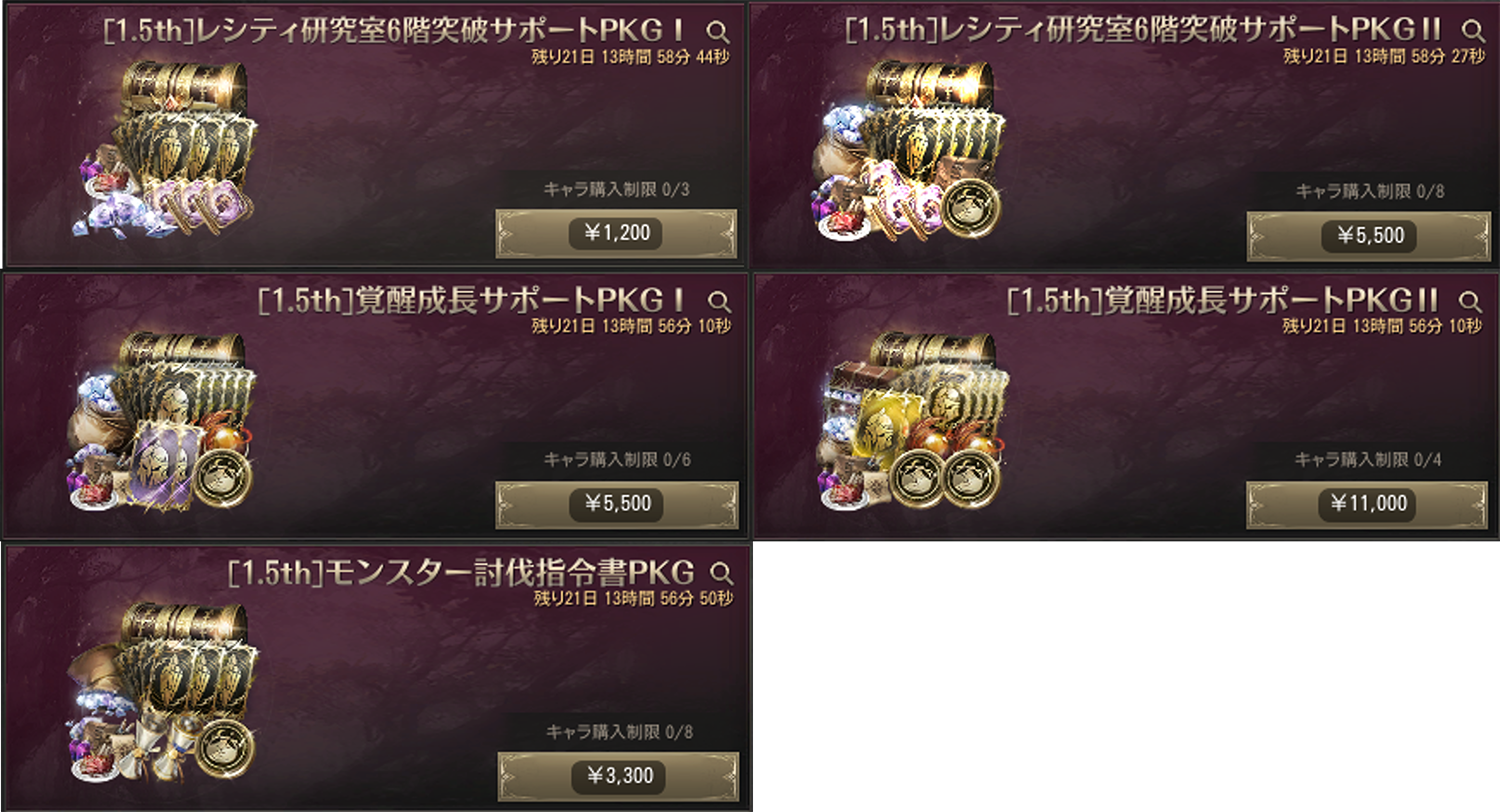1500x812 pixels.
Task: Click the ¥11,000 price button
Action: click(x=1369, y=505)
